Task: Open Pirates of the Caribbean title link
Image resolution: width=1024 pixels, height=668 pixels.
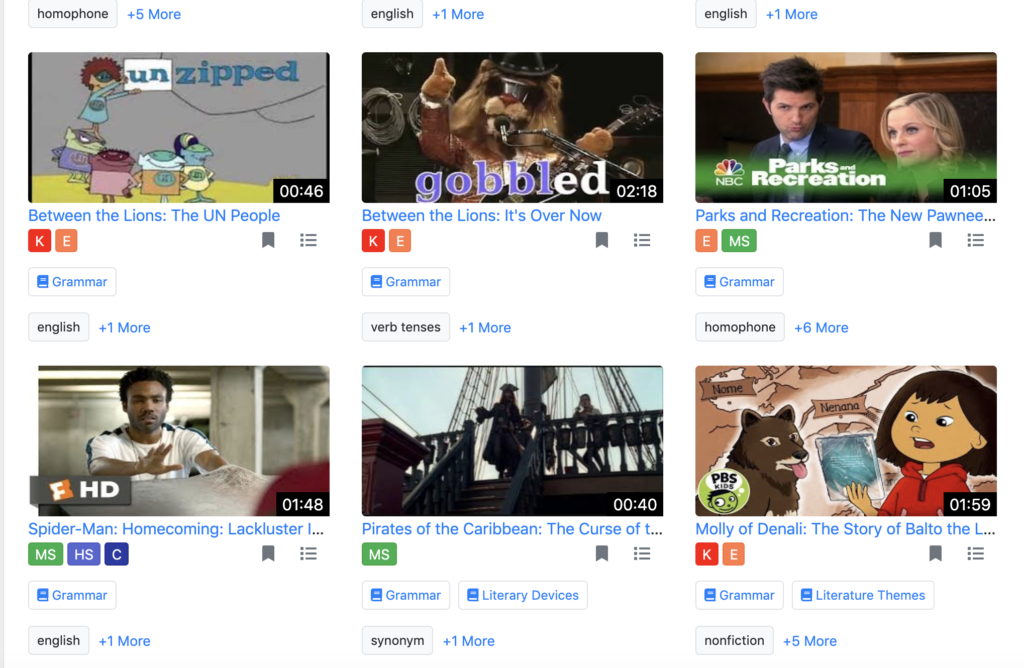Action: tap(512, 529)
